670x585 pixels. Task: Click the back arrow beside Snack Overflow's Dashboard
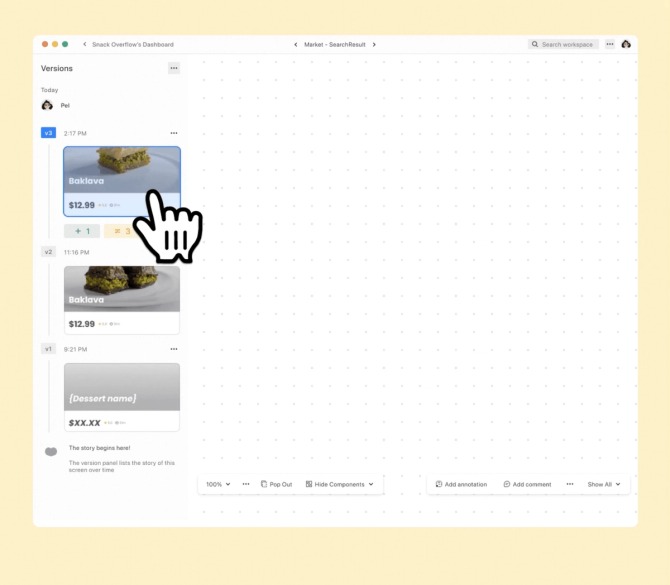(x=85, y=44)
